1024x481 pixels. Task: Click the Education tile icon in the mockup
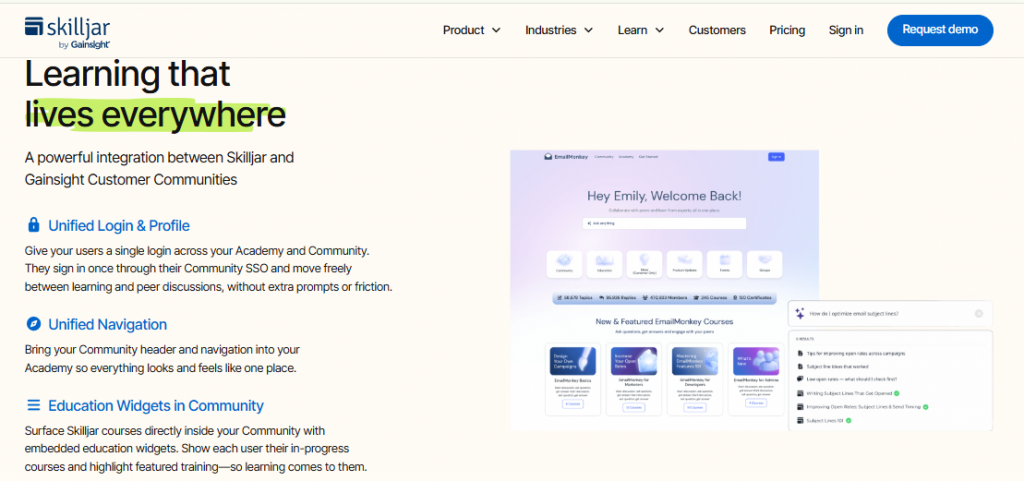(604, 260)
